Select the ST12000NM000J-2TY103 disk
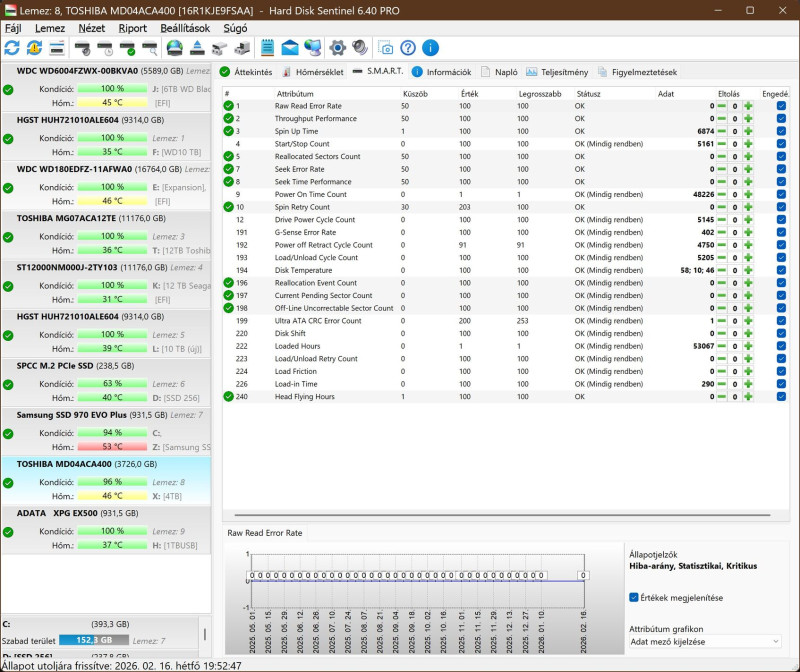 (x=106, y=283)
